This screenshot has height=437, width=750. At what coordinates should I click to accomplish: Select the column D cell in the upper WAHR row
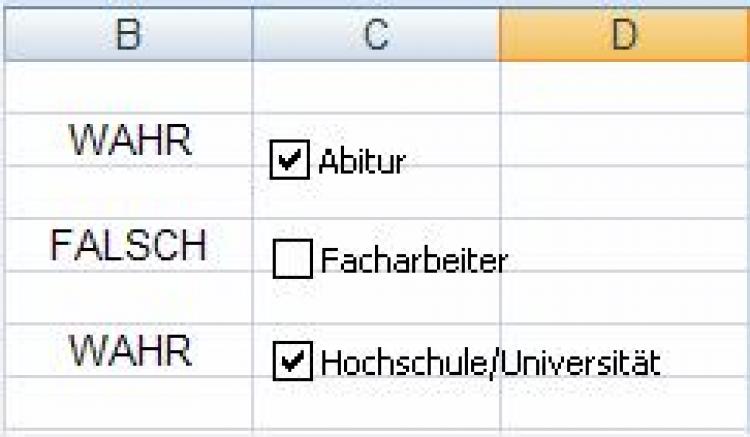[x=624, y=140]
